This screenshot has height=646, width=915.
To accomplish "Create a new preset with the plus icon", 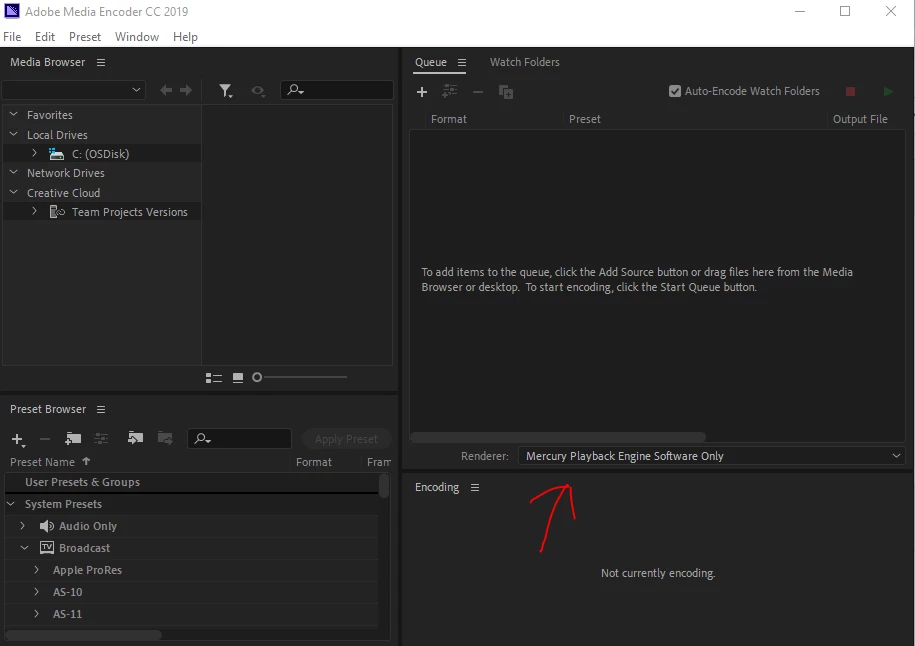I will [18, 439].
